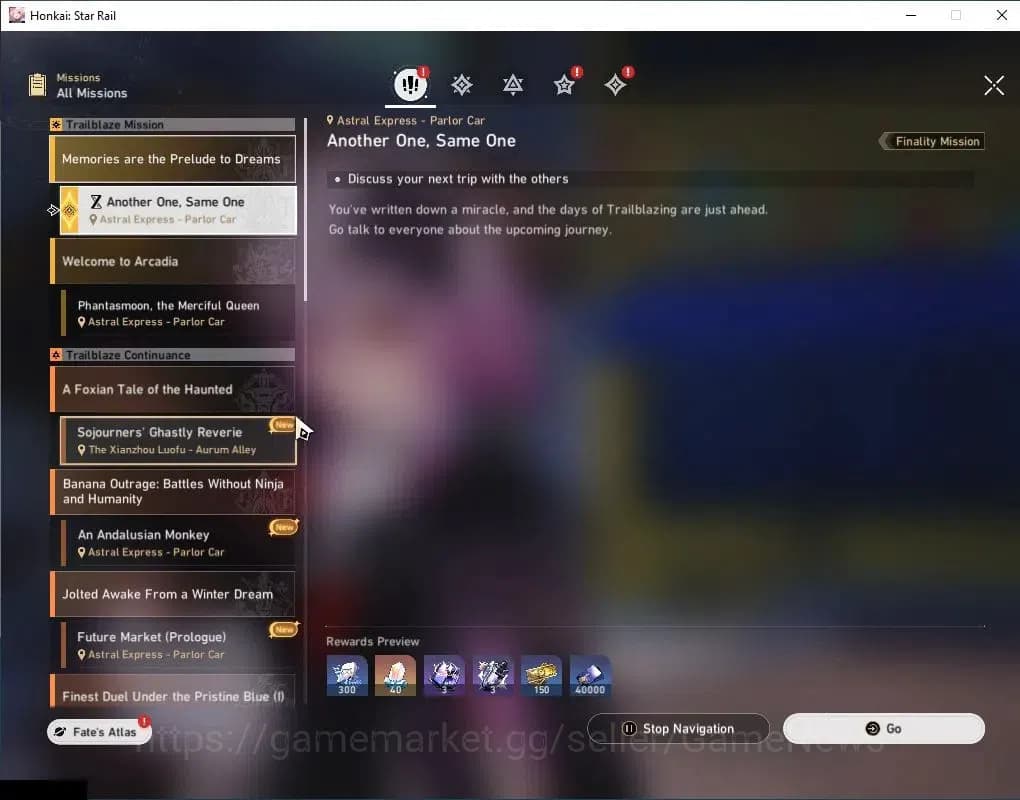
Task: Click the Finality Mission tag
Action: [x=932, y=141]
